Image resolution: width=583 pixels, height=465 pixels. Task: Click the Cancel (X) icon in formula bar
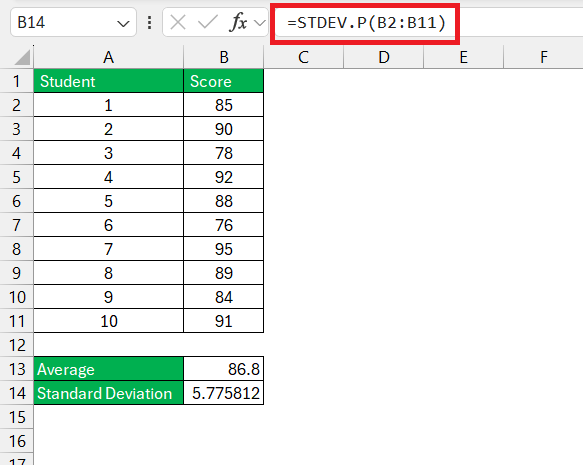coord(178,23)
